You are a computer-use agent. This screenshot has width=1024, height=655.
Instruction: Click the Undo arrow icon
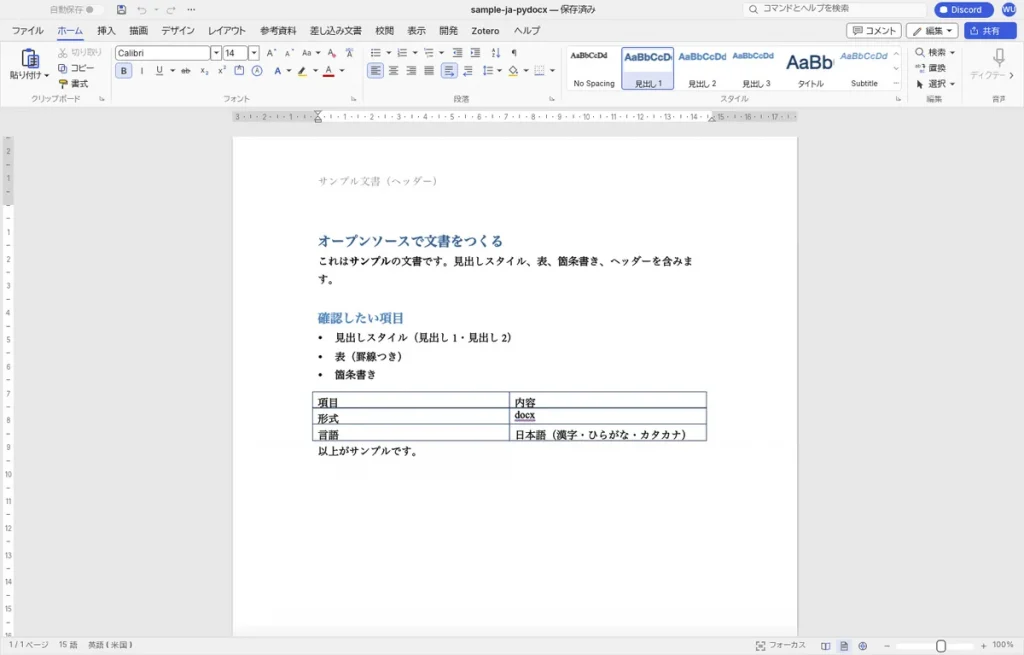tap(142, 10)
